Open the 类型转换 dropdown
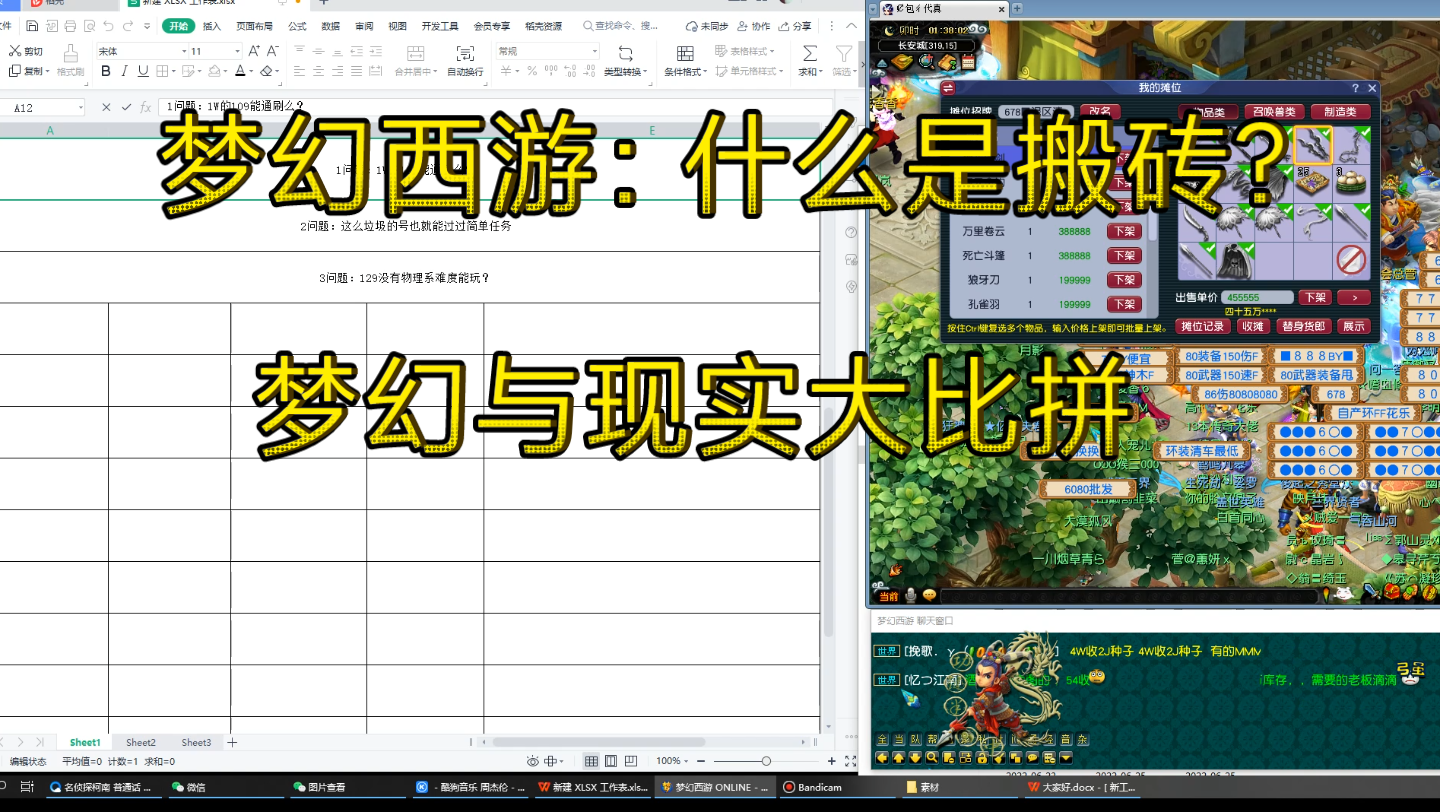Viewport: 1440px width, 812px height. (x=626, y=61)
